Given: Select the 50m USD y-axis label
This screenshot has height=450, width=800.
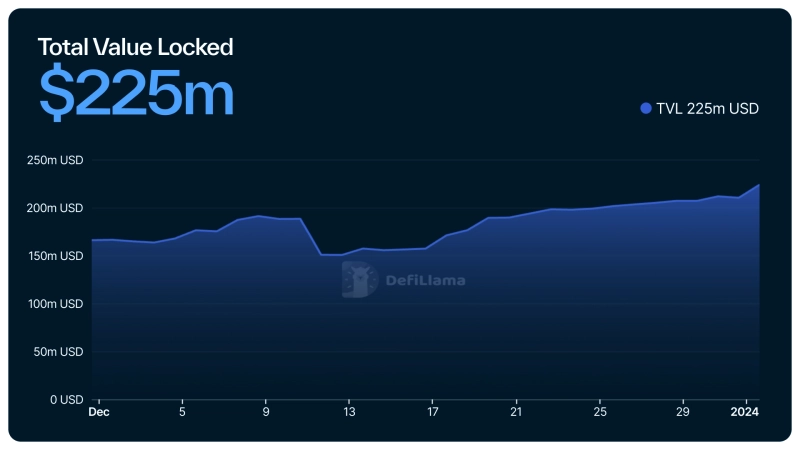Looking at the screenshot, I should coord(58,352).
